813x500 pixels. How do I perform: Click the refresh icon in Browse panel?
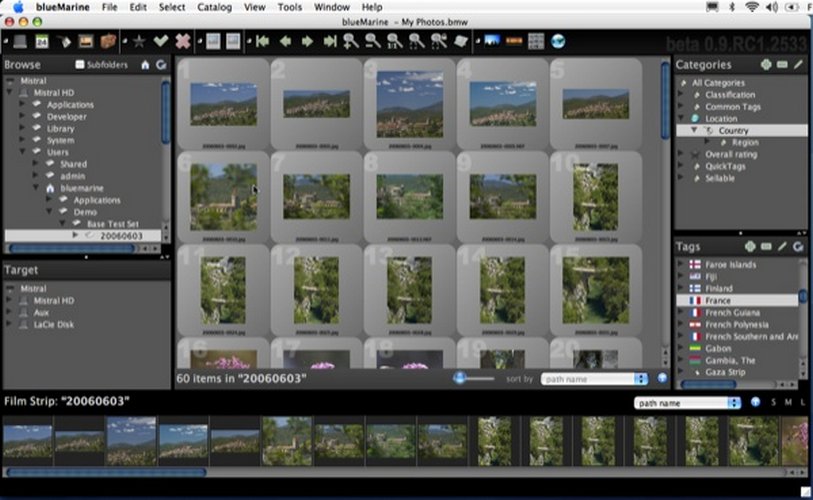(x=161, y=65)
